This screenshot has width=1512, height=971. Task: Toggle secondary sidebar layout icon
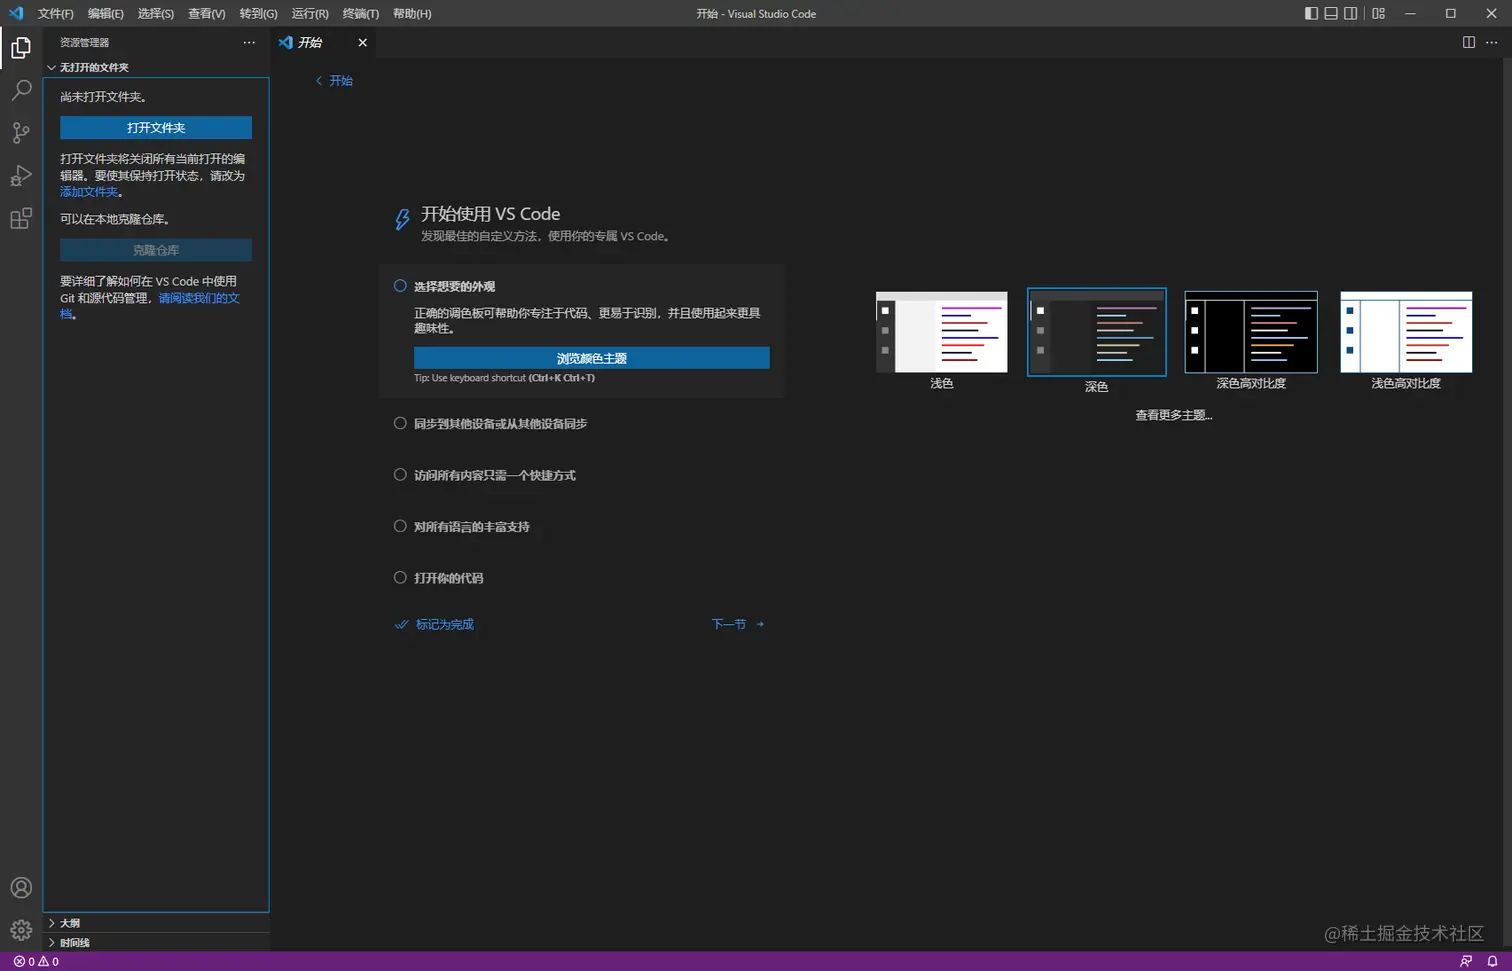click(x=1351, y=13)
